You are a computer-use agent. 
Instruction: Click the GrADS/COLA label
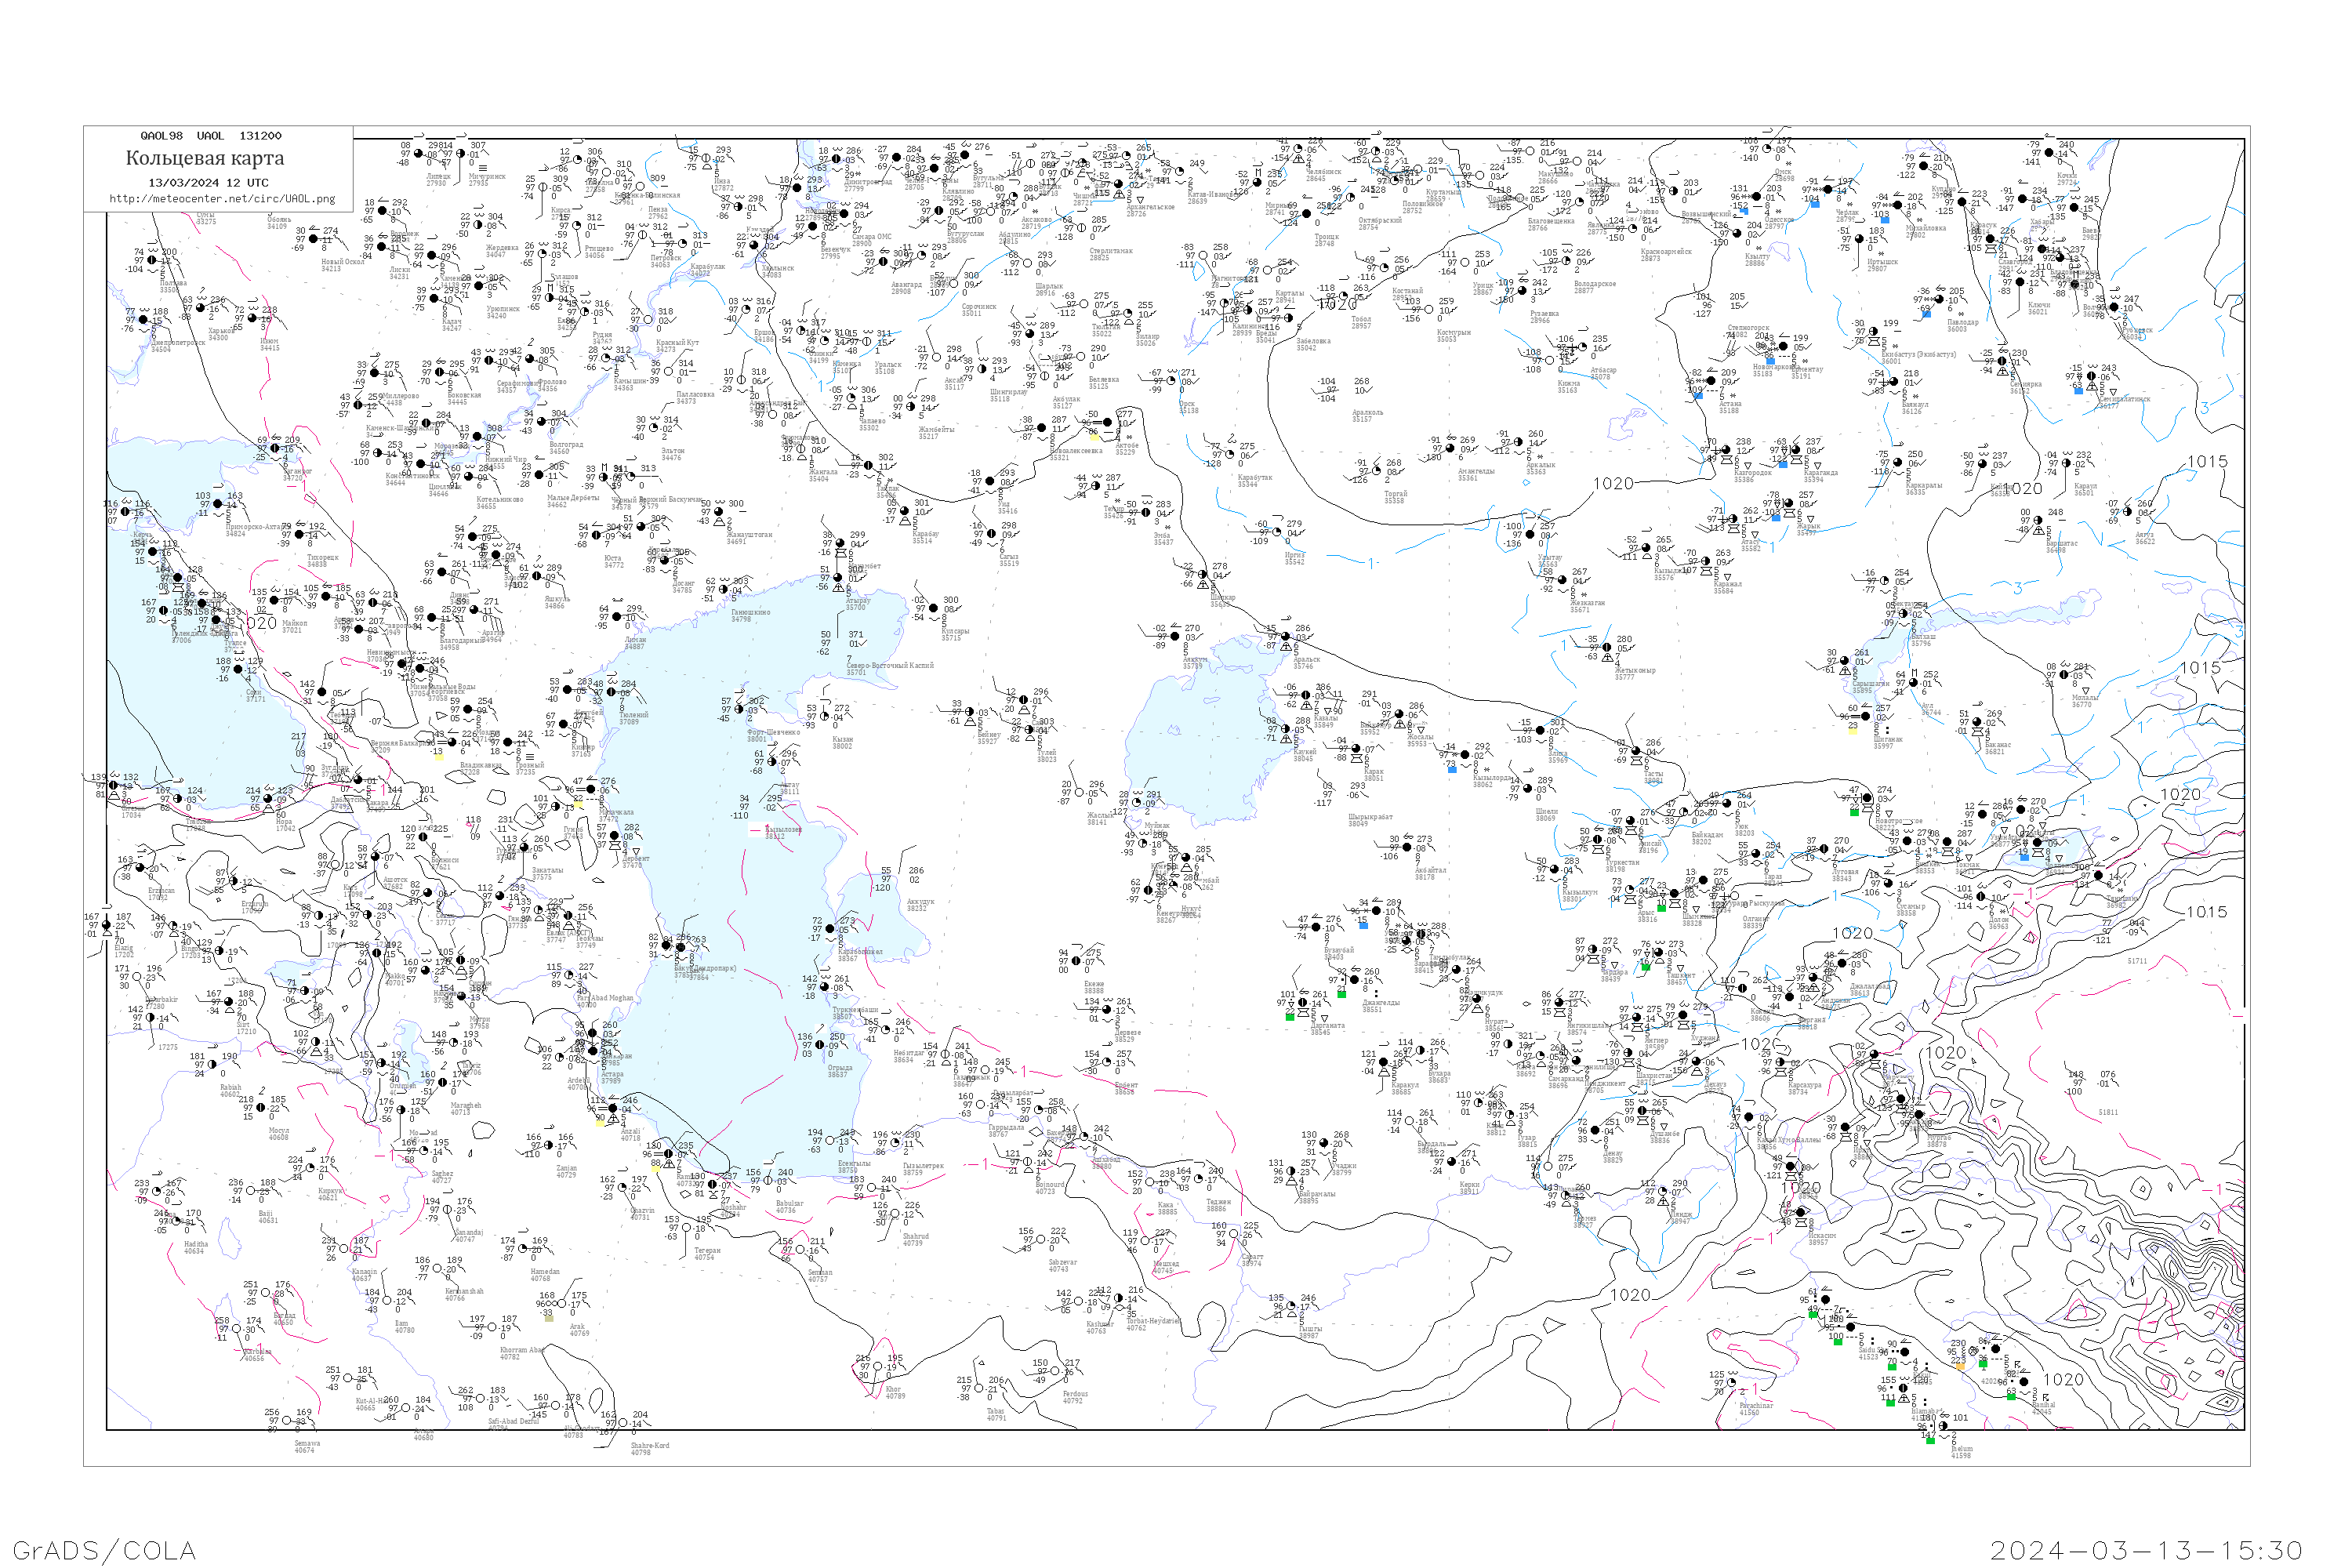104,1550
